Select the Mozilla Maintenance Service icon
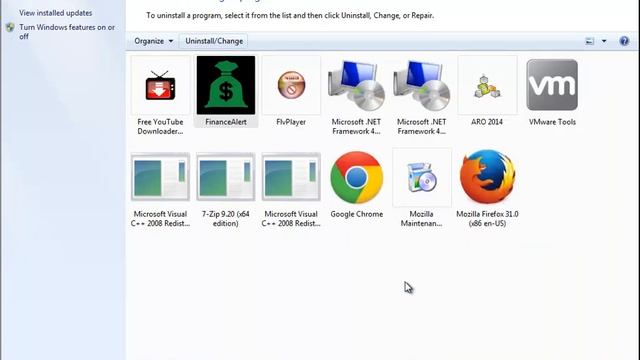The image size is (640, 360). tap(422, 178)
